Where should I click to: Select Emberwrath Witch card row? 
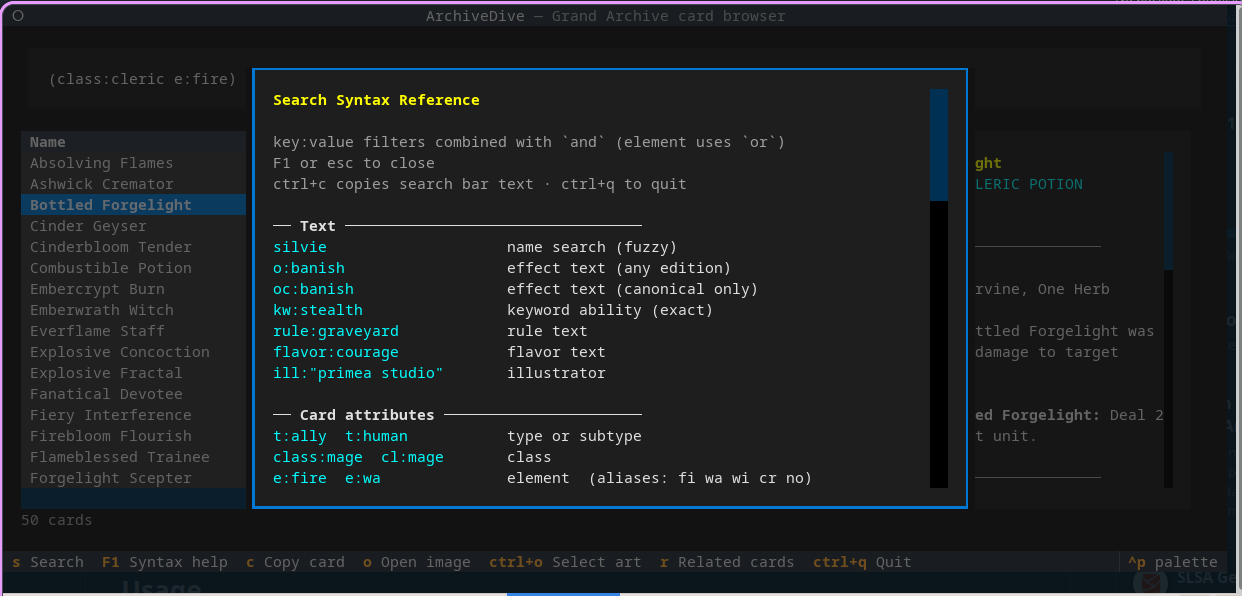tap(133, 310)
